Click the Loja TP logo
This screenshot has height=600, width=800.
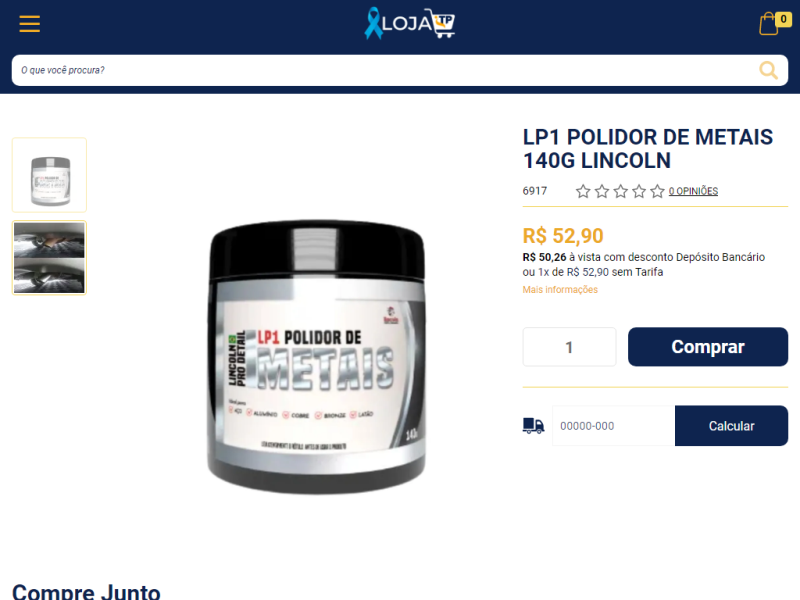pyautogui.click(x=409, y=23)
